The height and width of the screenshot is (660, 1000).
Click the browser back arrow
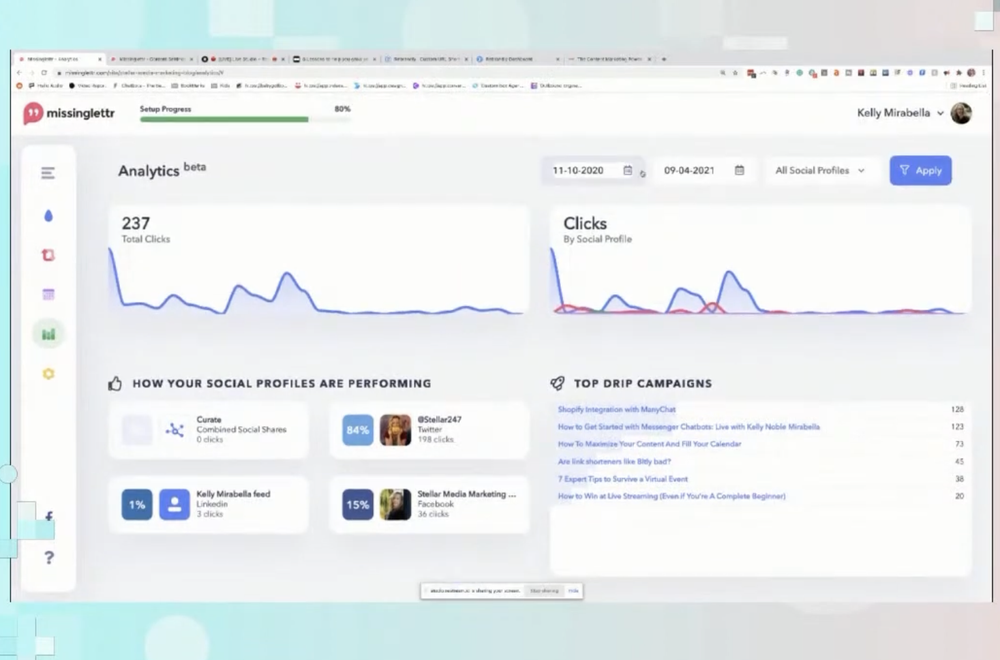click(x=19, y=73)
